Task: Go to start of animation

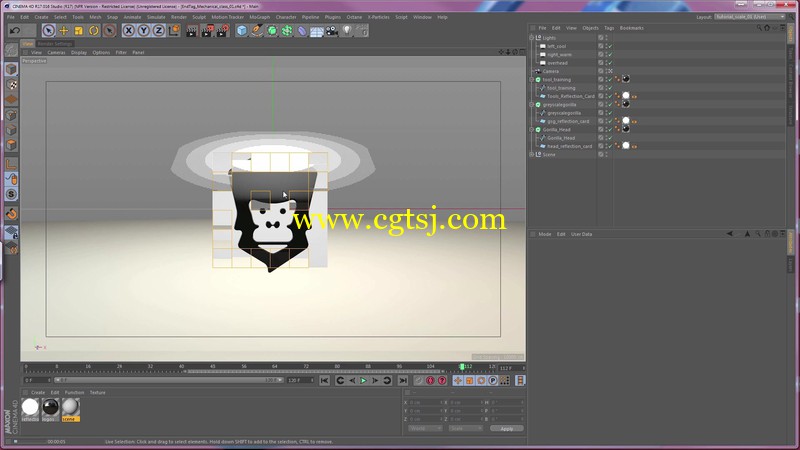Action: [324, 381]
